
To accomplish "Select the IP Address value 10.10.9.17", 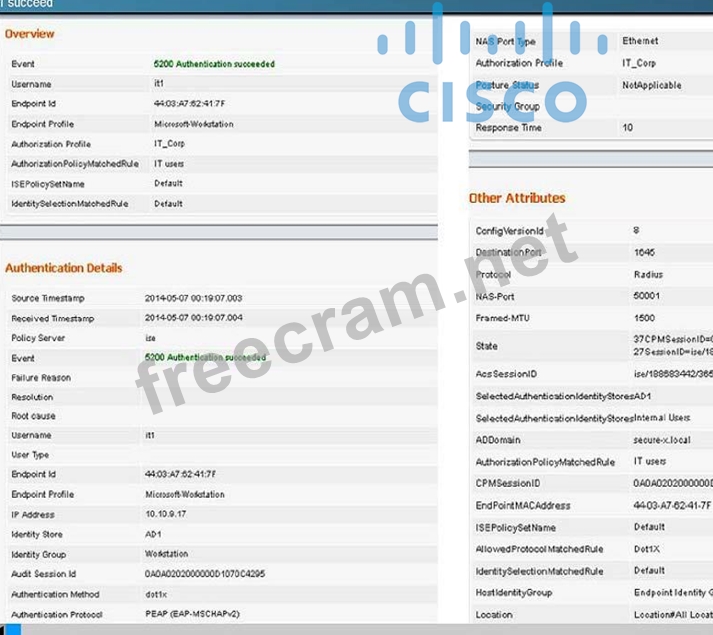I will pos(166,514).
